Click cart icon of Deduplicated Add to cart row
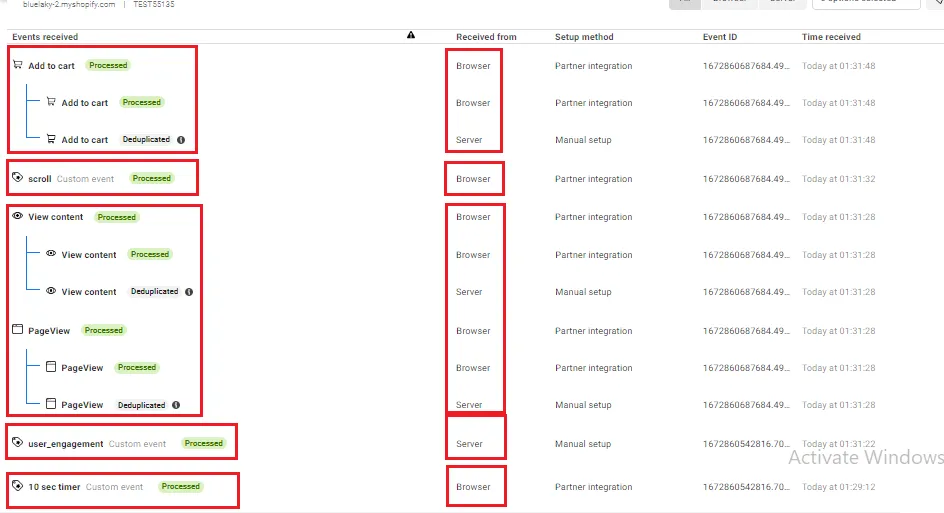Image resolution: width=944 pixels, height=513 pixels. click(x=51, y=139)
